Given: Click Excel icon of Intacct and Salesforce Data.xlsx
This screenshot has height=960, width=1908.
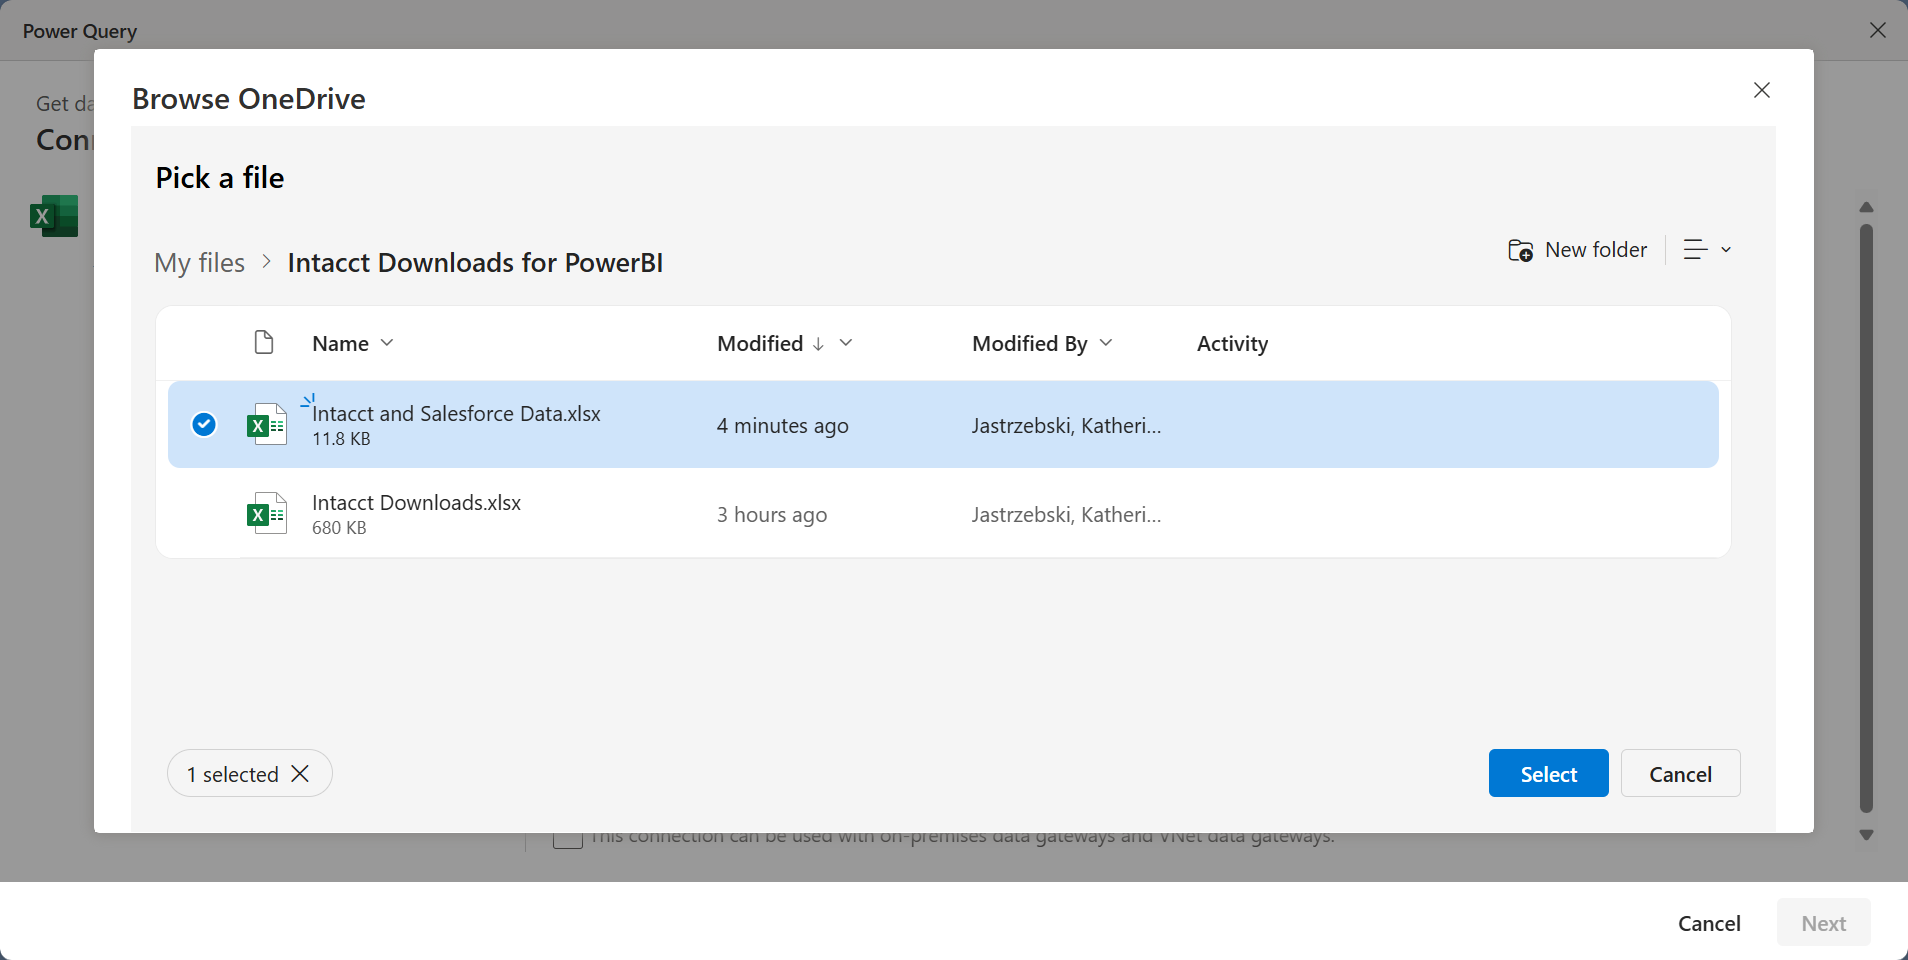Looking at the screenshot, I should 267,425.
